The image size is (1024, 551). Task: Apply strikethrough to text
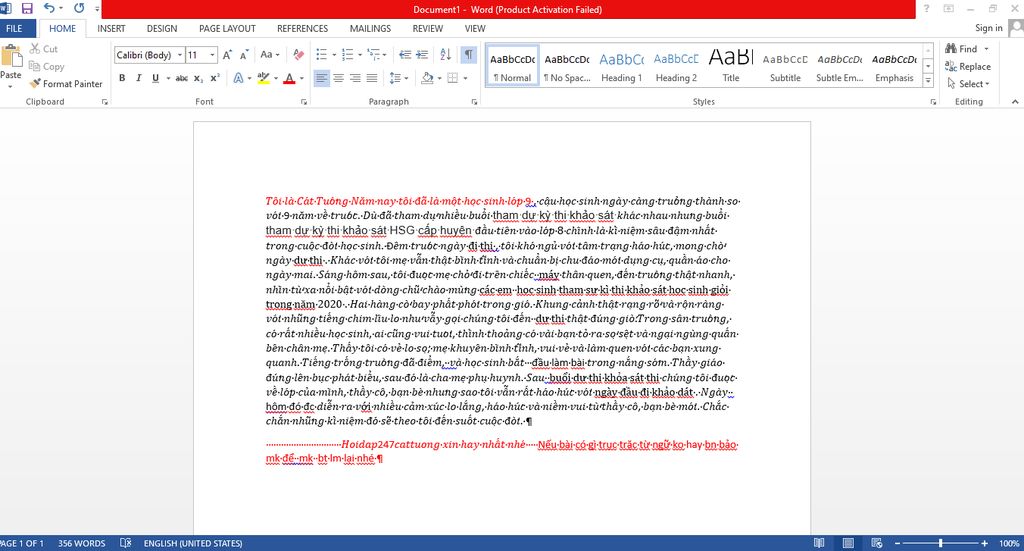(182, 78)
